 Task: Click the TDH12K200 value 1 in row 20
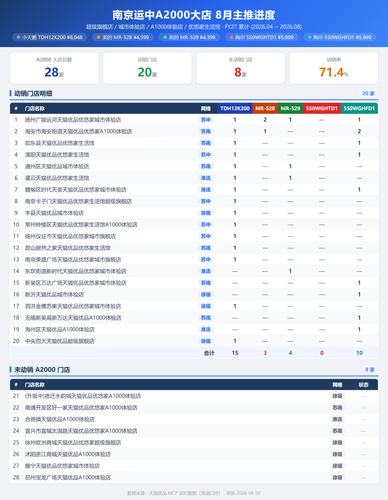pyautogui.click(x=235, y=341)
